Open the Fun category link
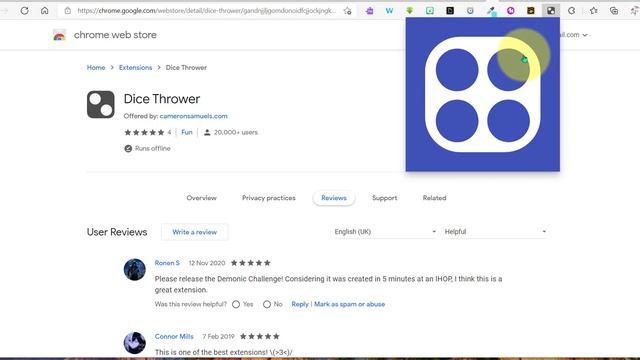The image size is (640, 360). pos(187,132)
